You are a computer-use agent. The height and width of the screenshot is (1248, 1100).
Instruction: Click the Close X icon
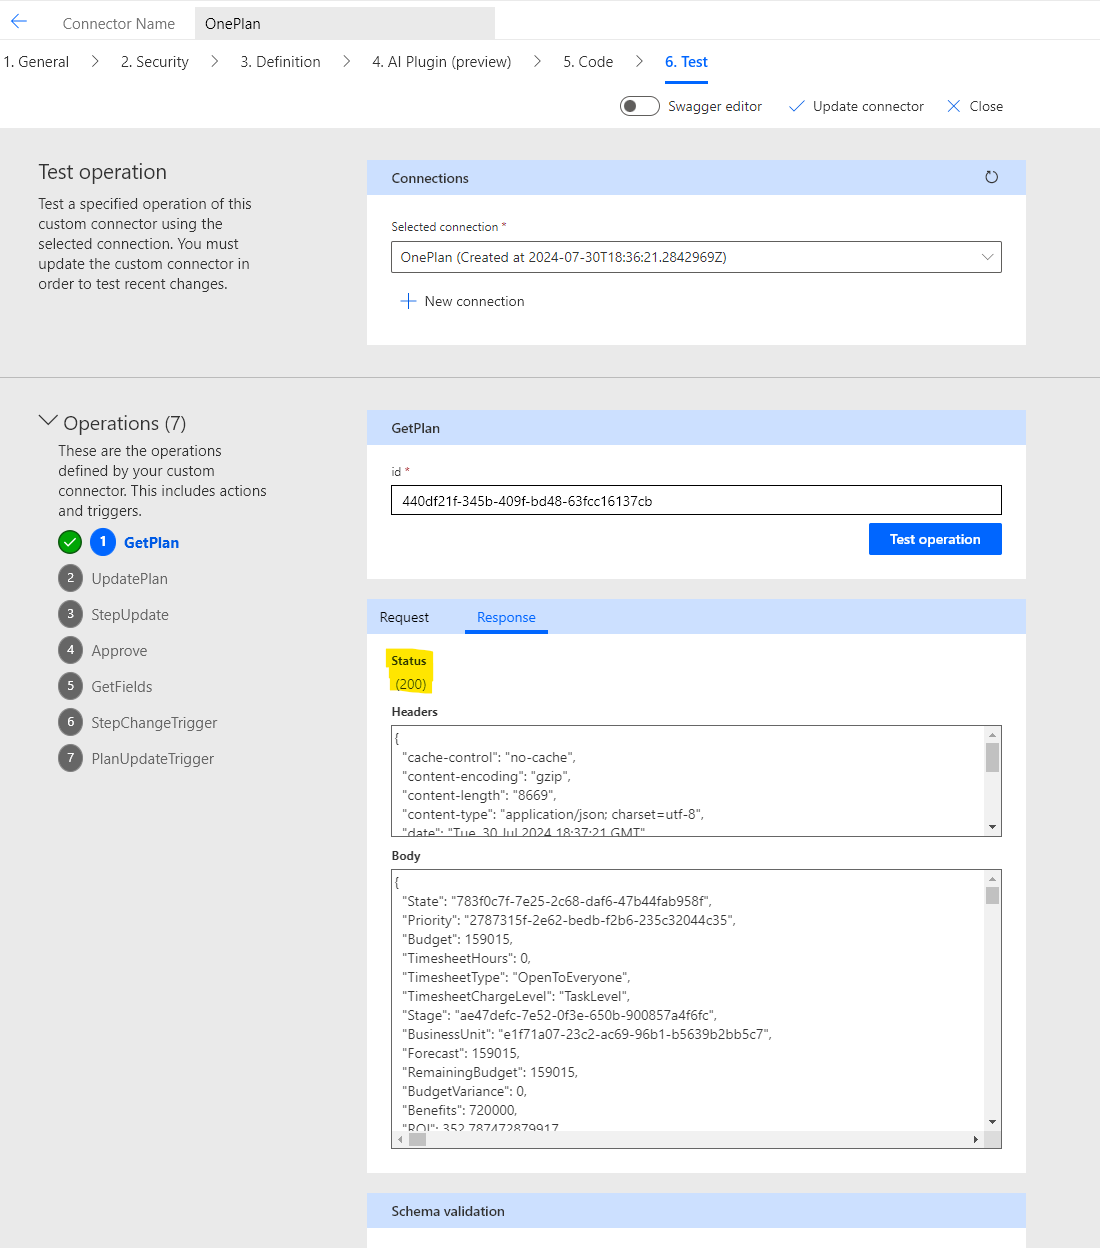[x=954, y=106]
